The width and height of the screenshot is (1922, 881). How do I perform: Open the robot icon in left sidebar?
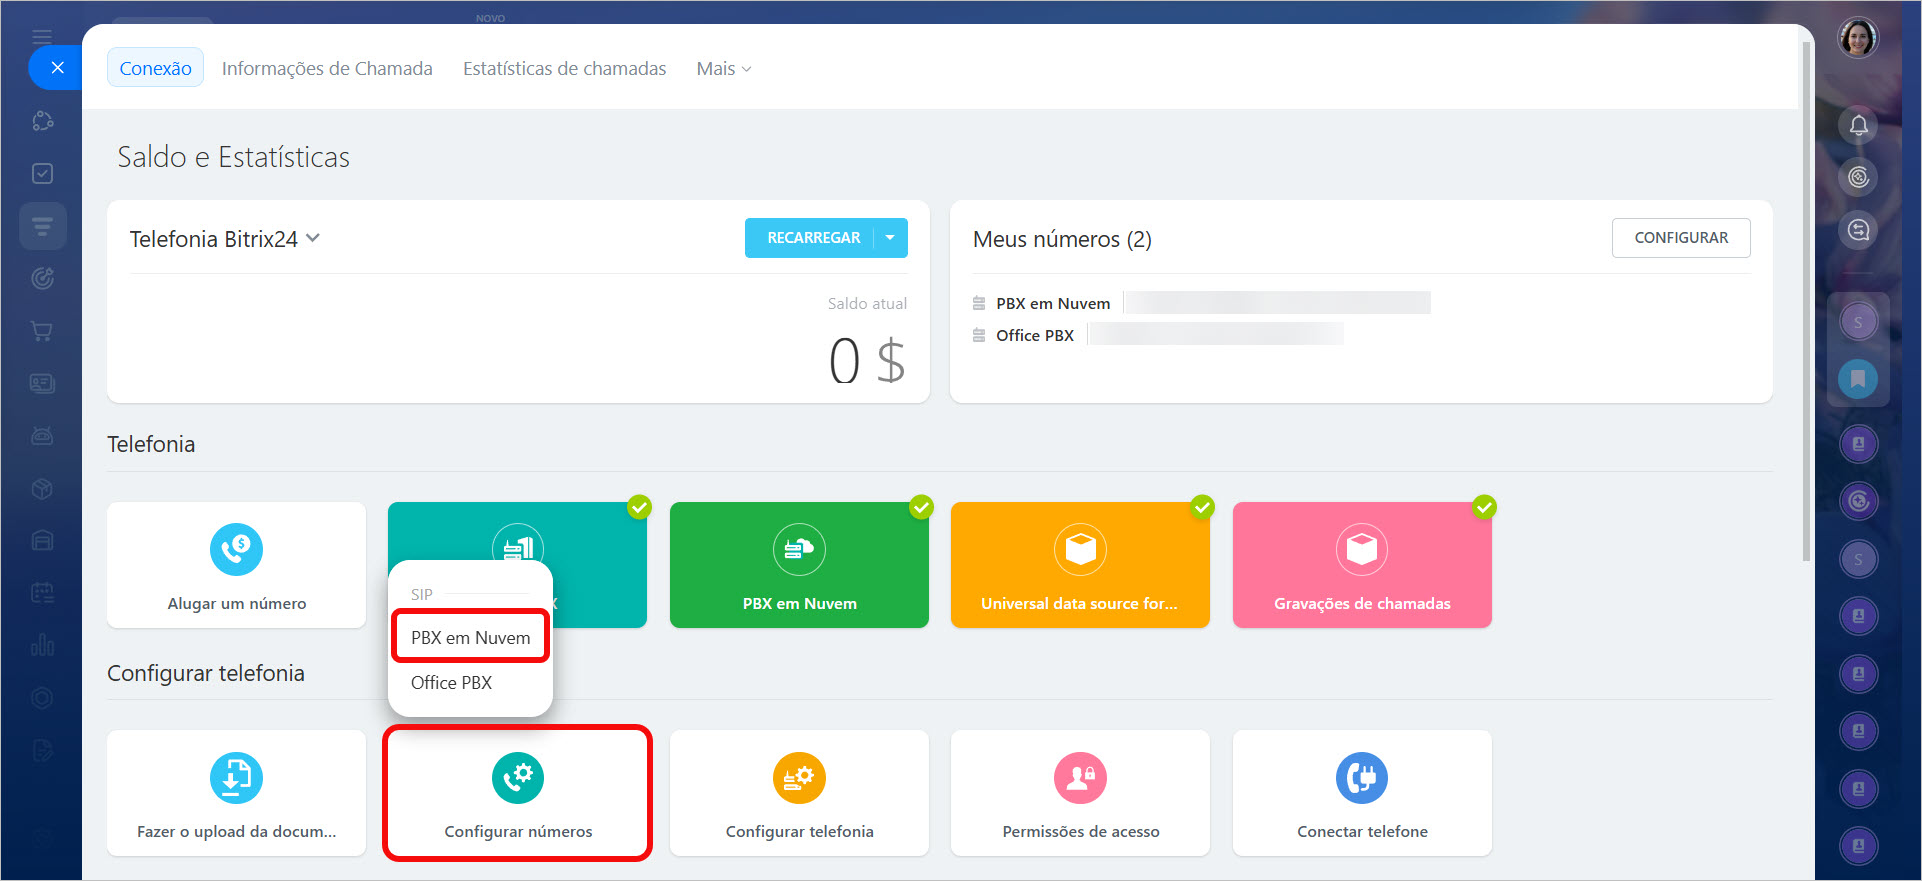pos(42,436)
